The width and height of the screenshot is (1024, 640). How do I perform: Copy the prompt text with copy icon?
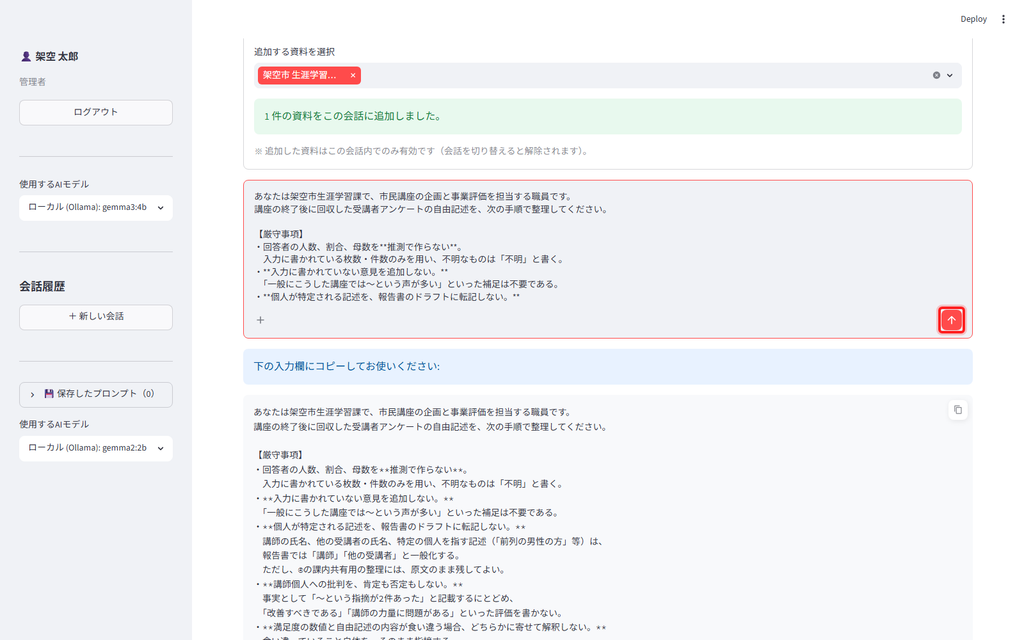[x=957, y=410]
